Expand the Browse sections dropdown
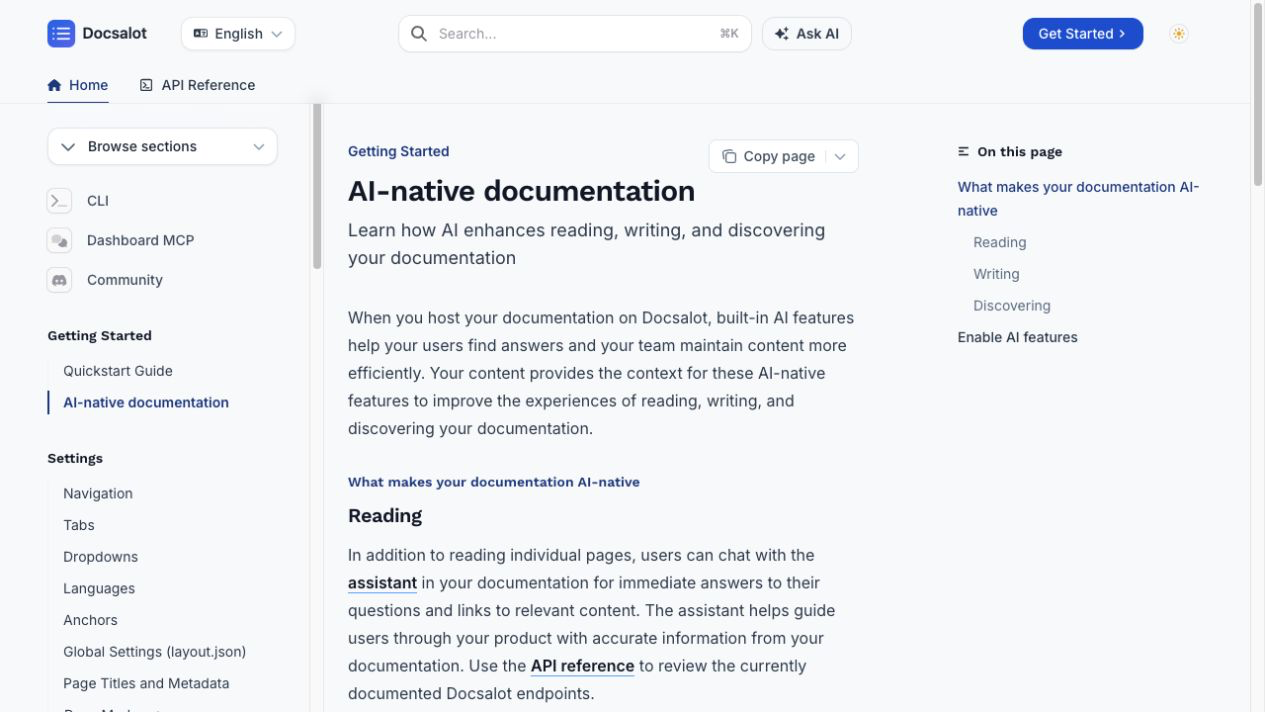1265x712 pixels. pos(162,146)
